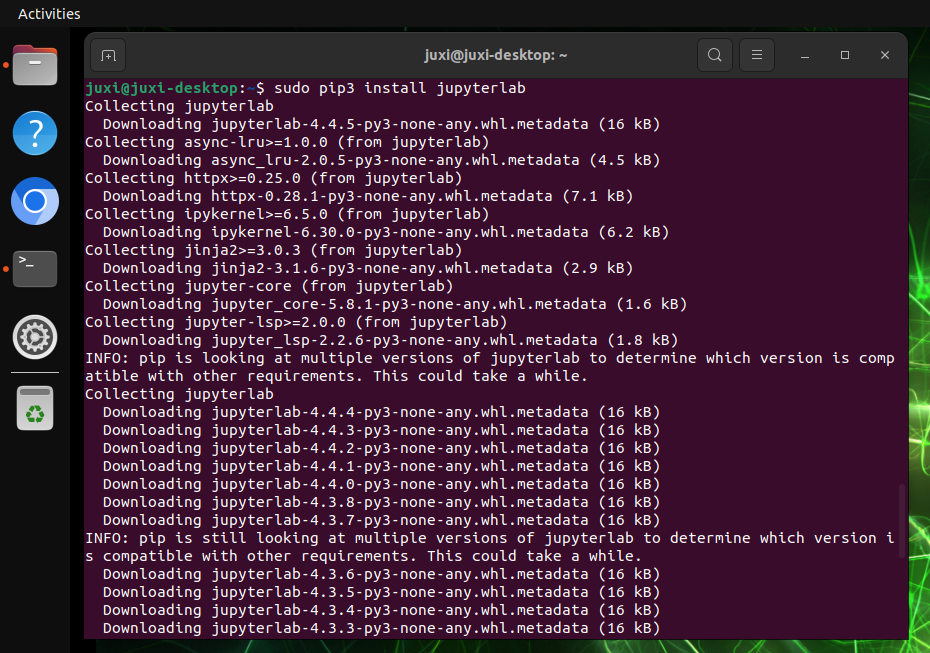Viewport: 930px width, 653px height.
Task: Click the terminal title 'juxi@juxi-desktop: ~'
Action: [495, 55]
